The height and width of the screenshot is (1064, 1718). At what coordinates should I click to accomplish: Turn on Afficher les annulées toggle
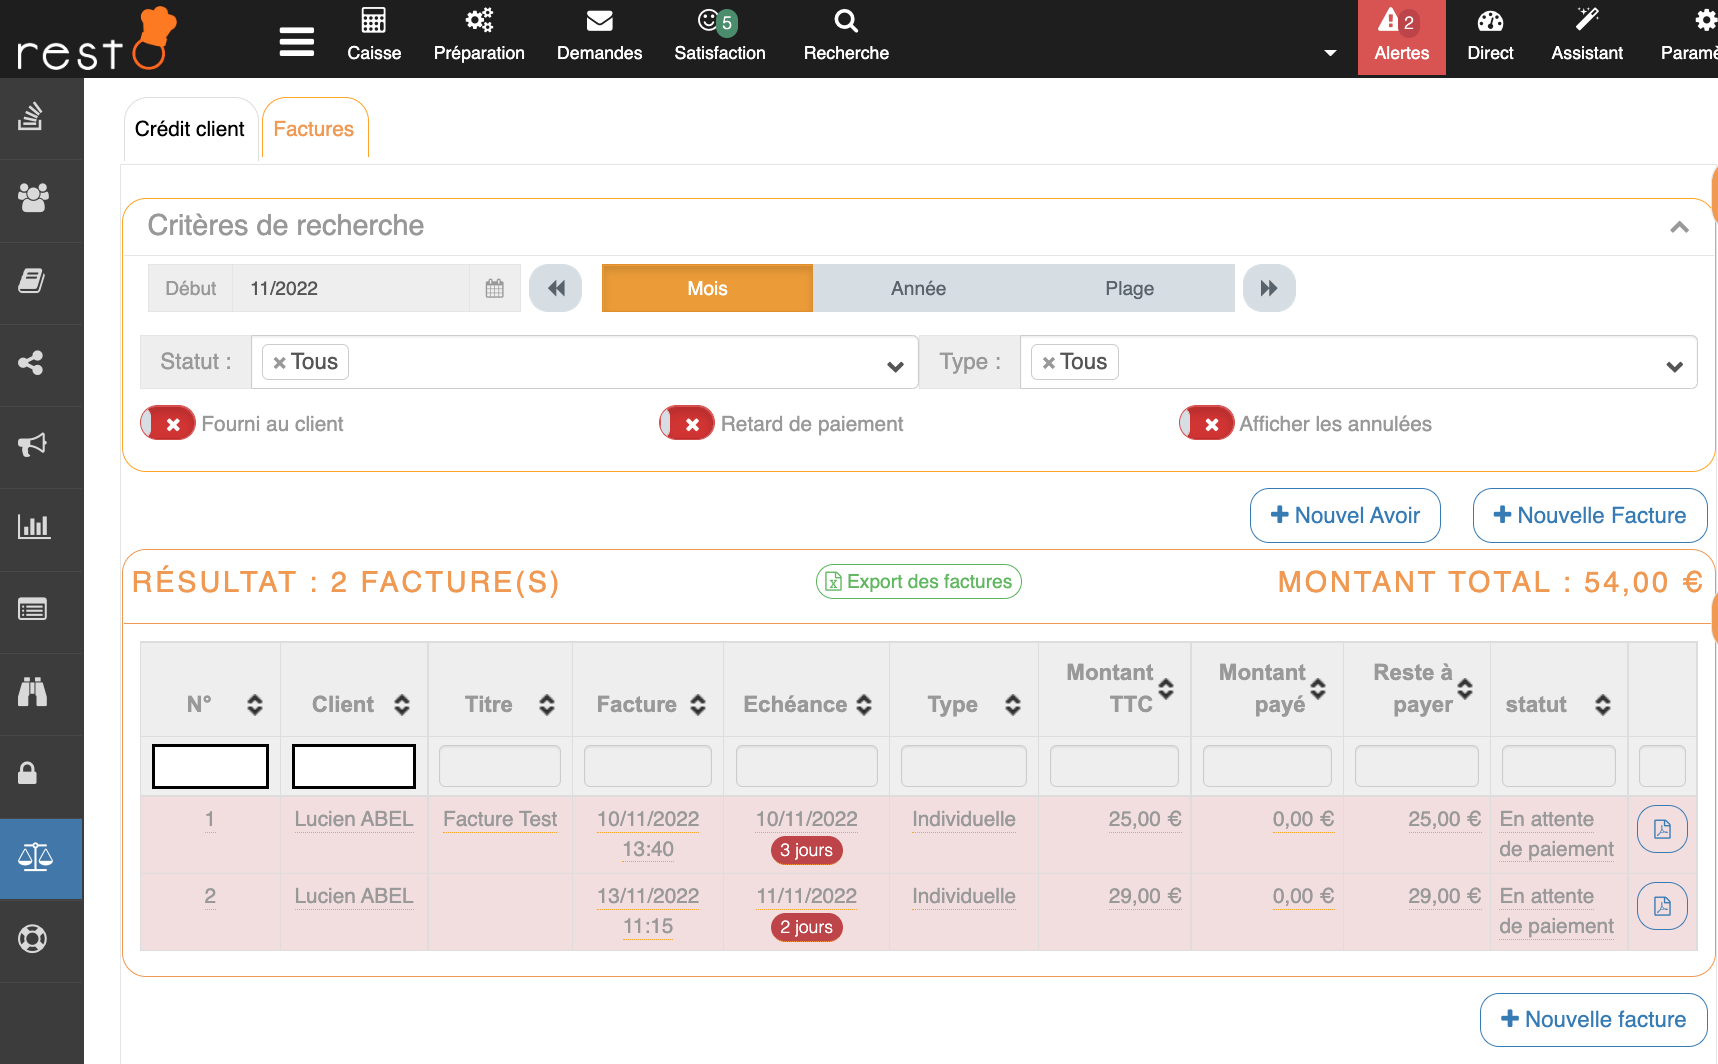coord(1206,424)
